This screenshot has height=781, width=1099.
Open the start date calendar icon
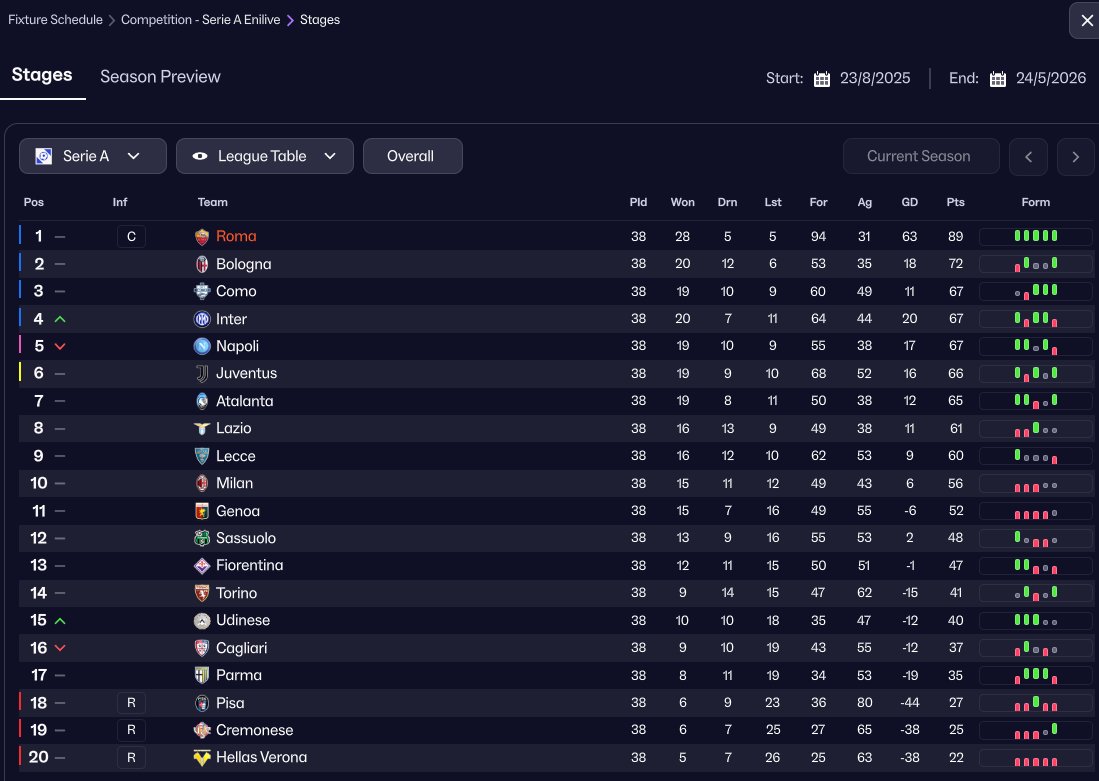tap(822, 79)
